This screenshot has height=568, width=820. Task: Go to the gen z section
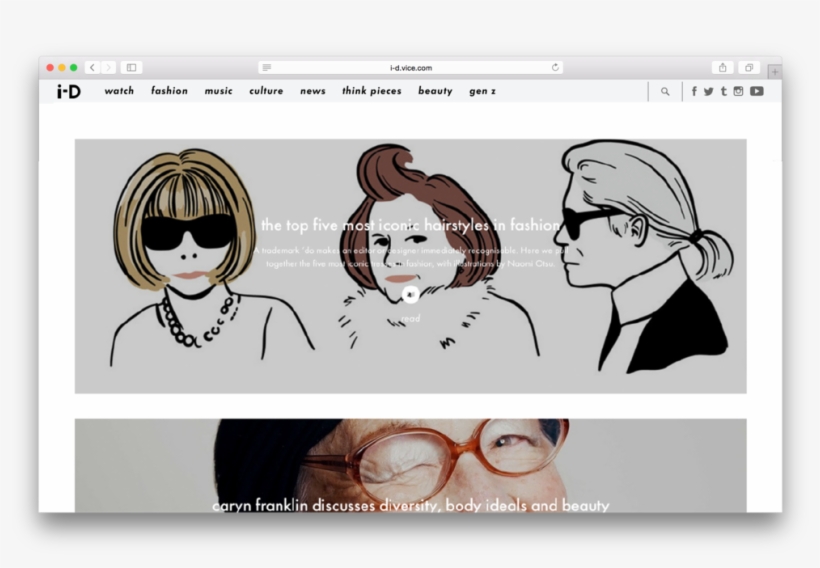(482, 91)
